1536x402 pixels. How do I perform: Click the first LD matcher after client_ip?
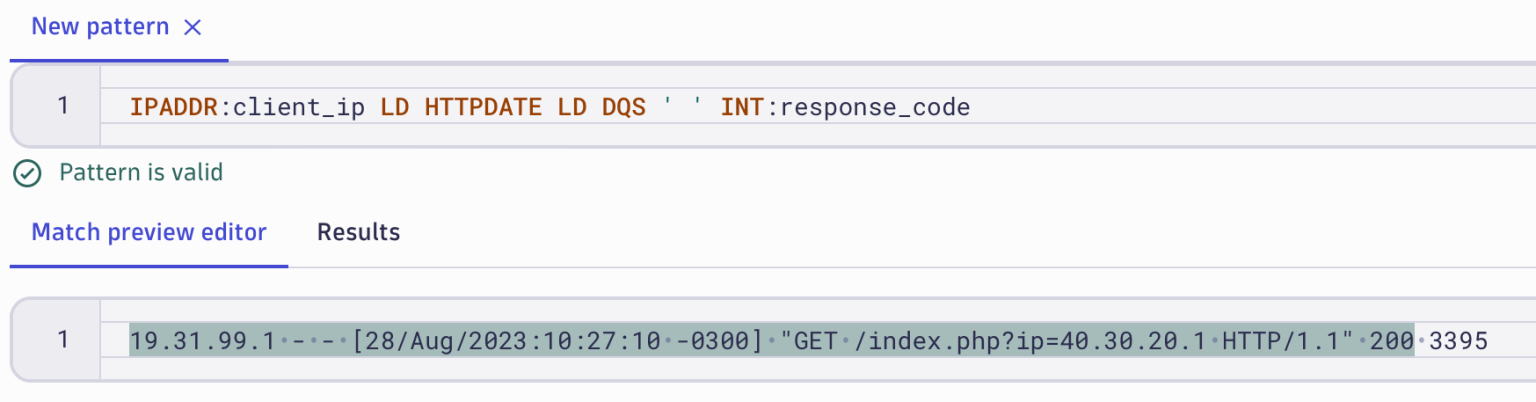pos(394,107)
